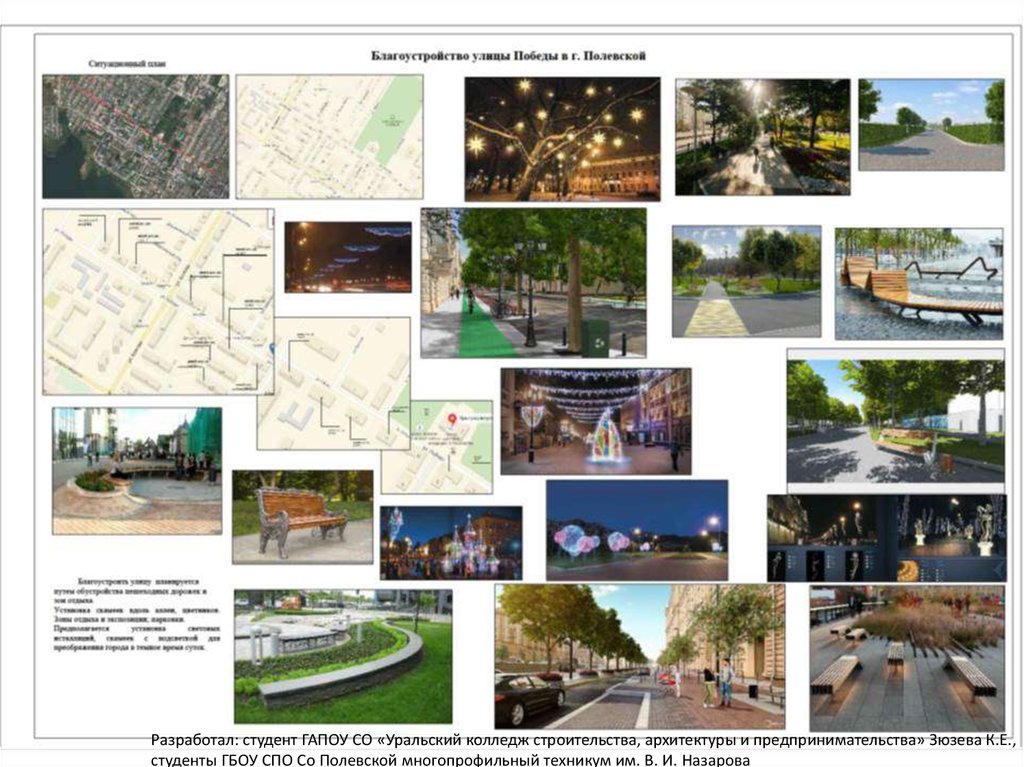
Task: Click the yellow crosswalk path picture
Action: [746, 281]
